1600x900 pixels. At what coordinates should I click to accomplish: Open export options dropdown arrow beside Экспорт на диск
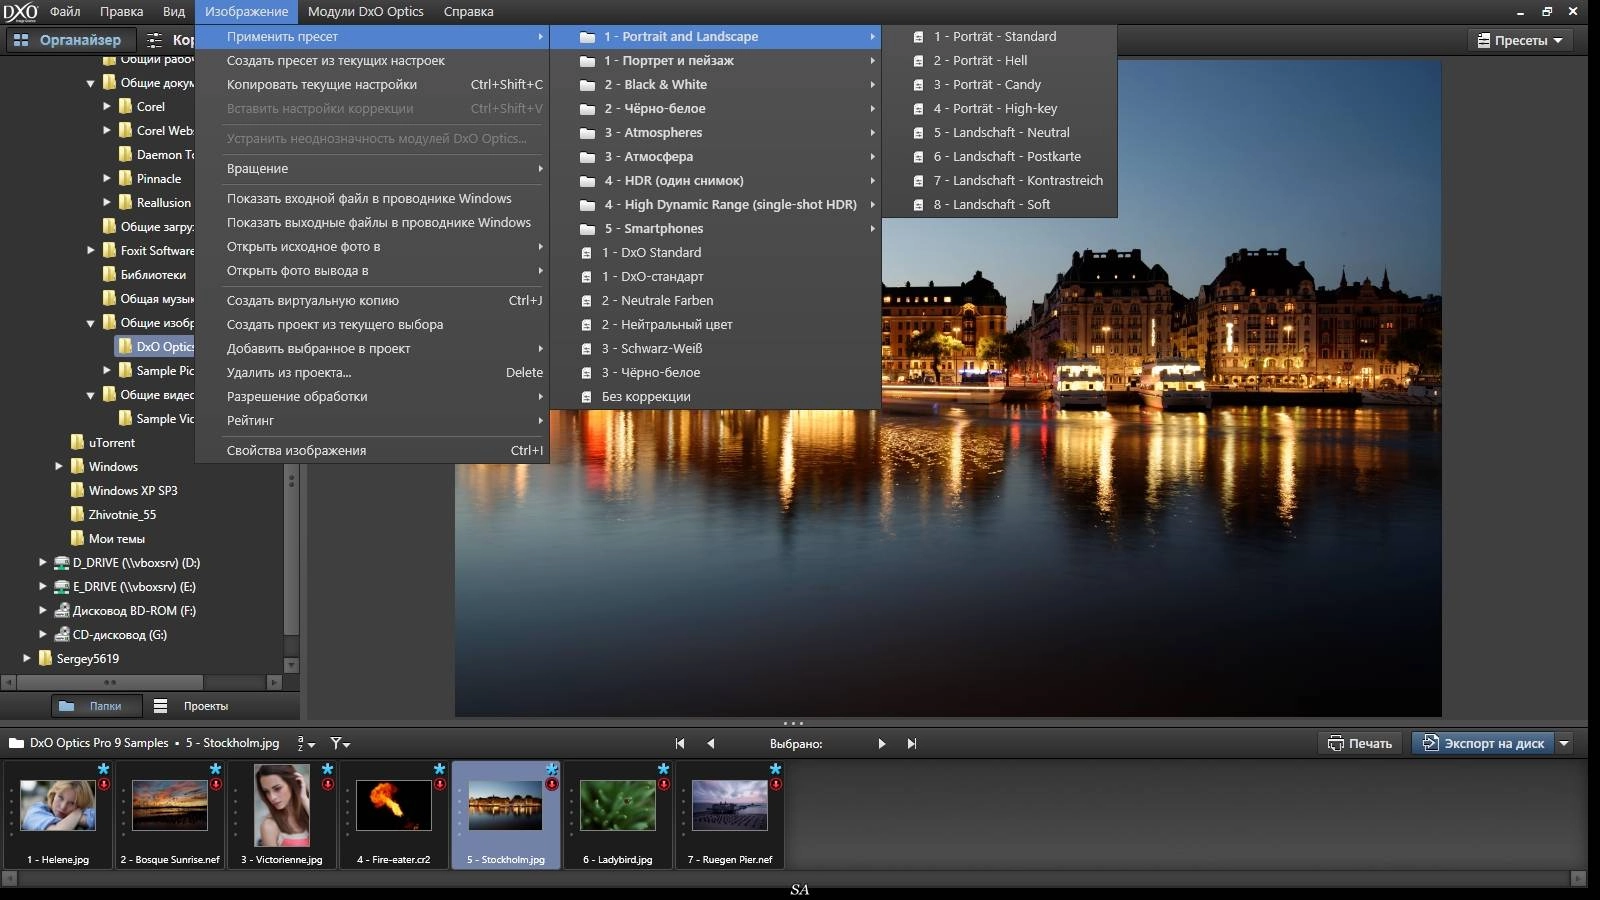1564,743
